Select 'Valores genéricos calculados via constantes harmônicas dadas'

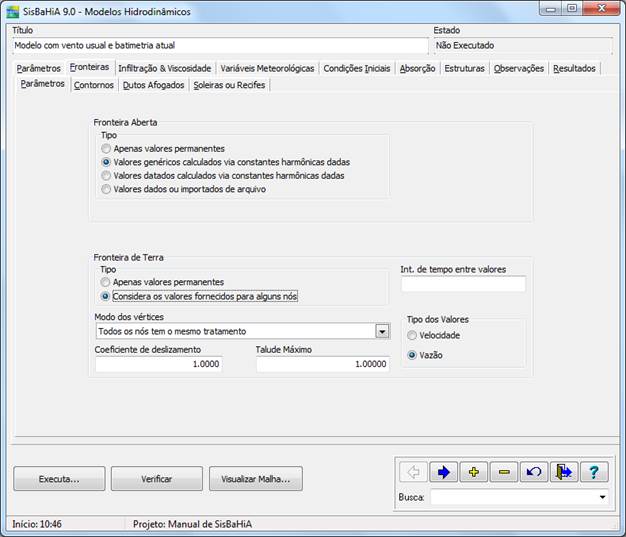pos(226,162)
